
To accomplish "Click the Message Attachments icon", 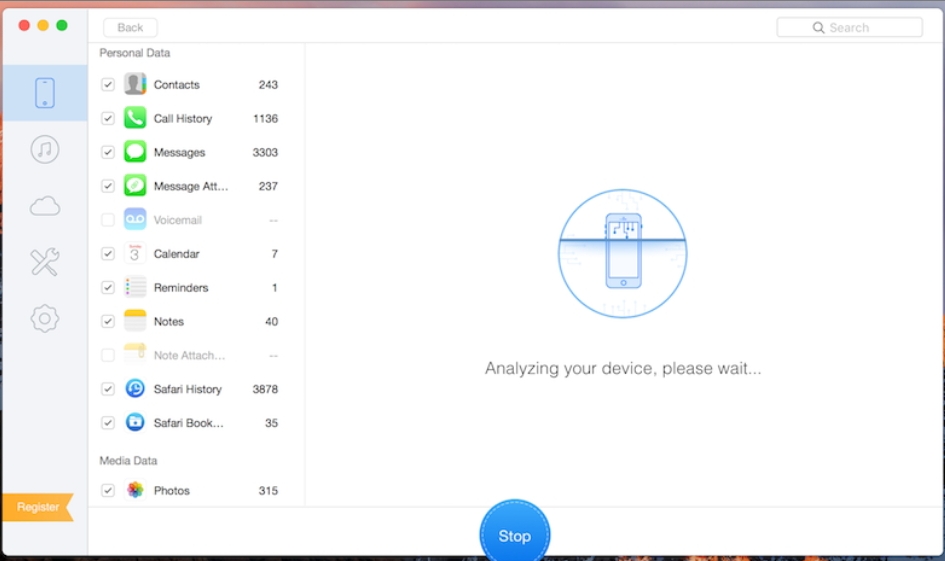I will (x=135, y=186).
